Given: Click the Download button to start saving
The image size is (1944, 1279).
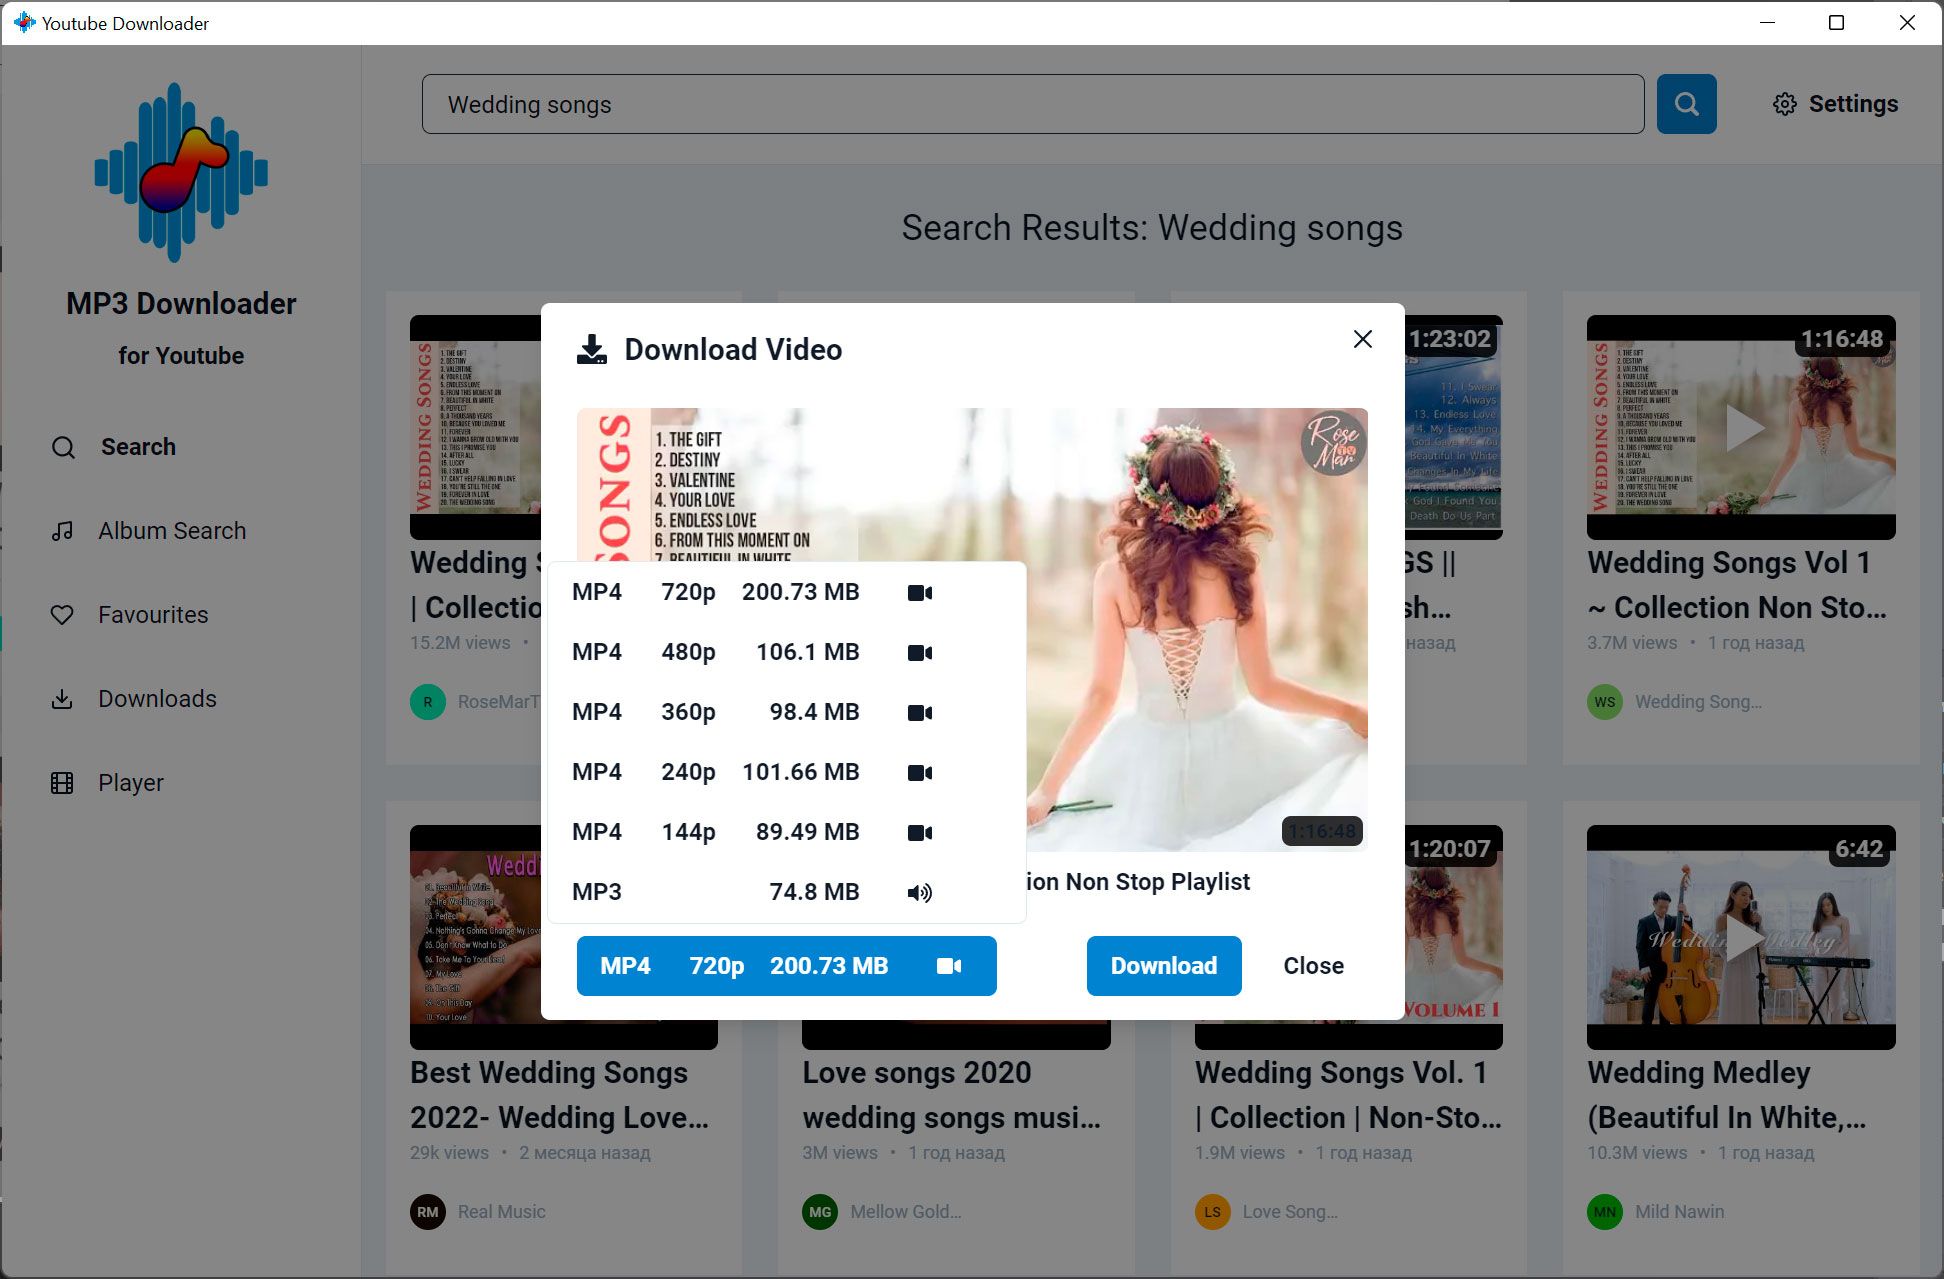Looking at the screenshot, I should [1163, 964].
